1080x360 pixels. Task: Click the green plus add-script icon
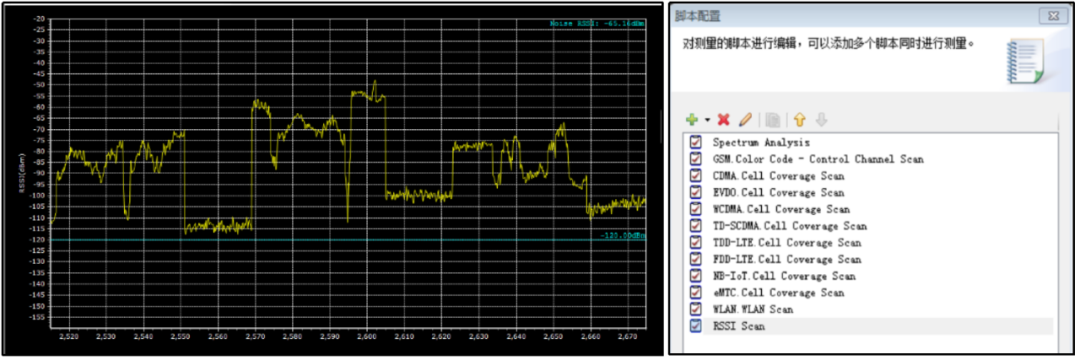click(x=692, y=120)
